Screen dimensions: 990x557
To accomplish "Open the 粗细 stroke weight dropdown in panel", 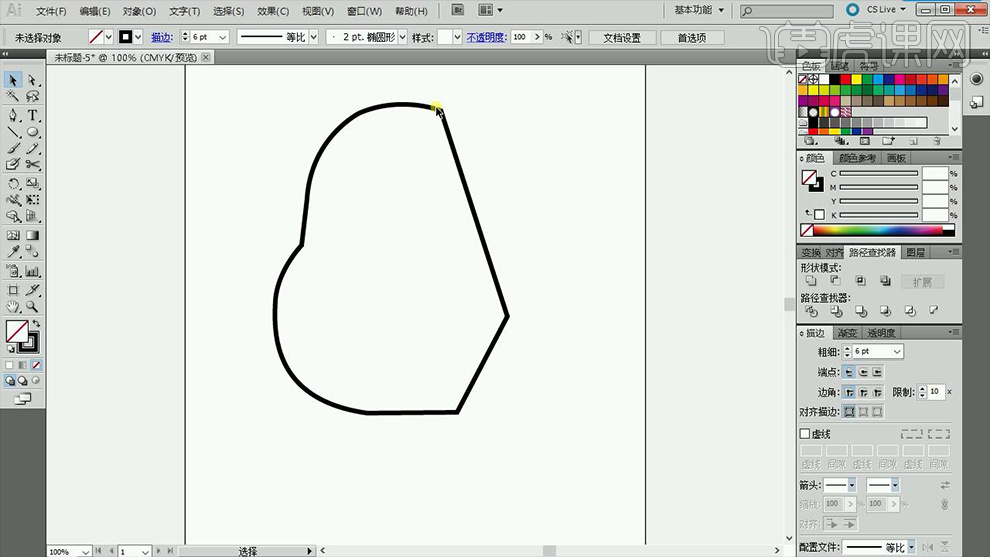I will coord(896,352).
